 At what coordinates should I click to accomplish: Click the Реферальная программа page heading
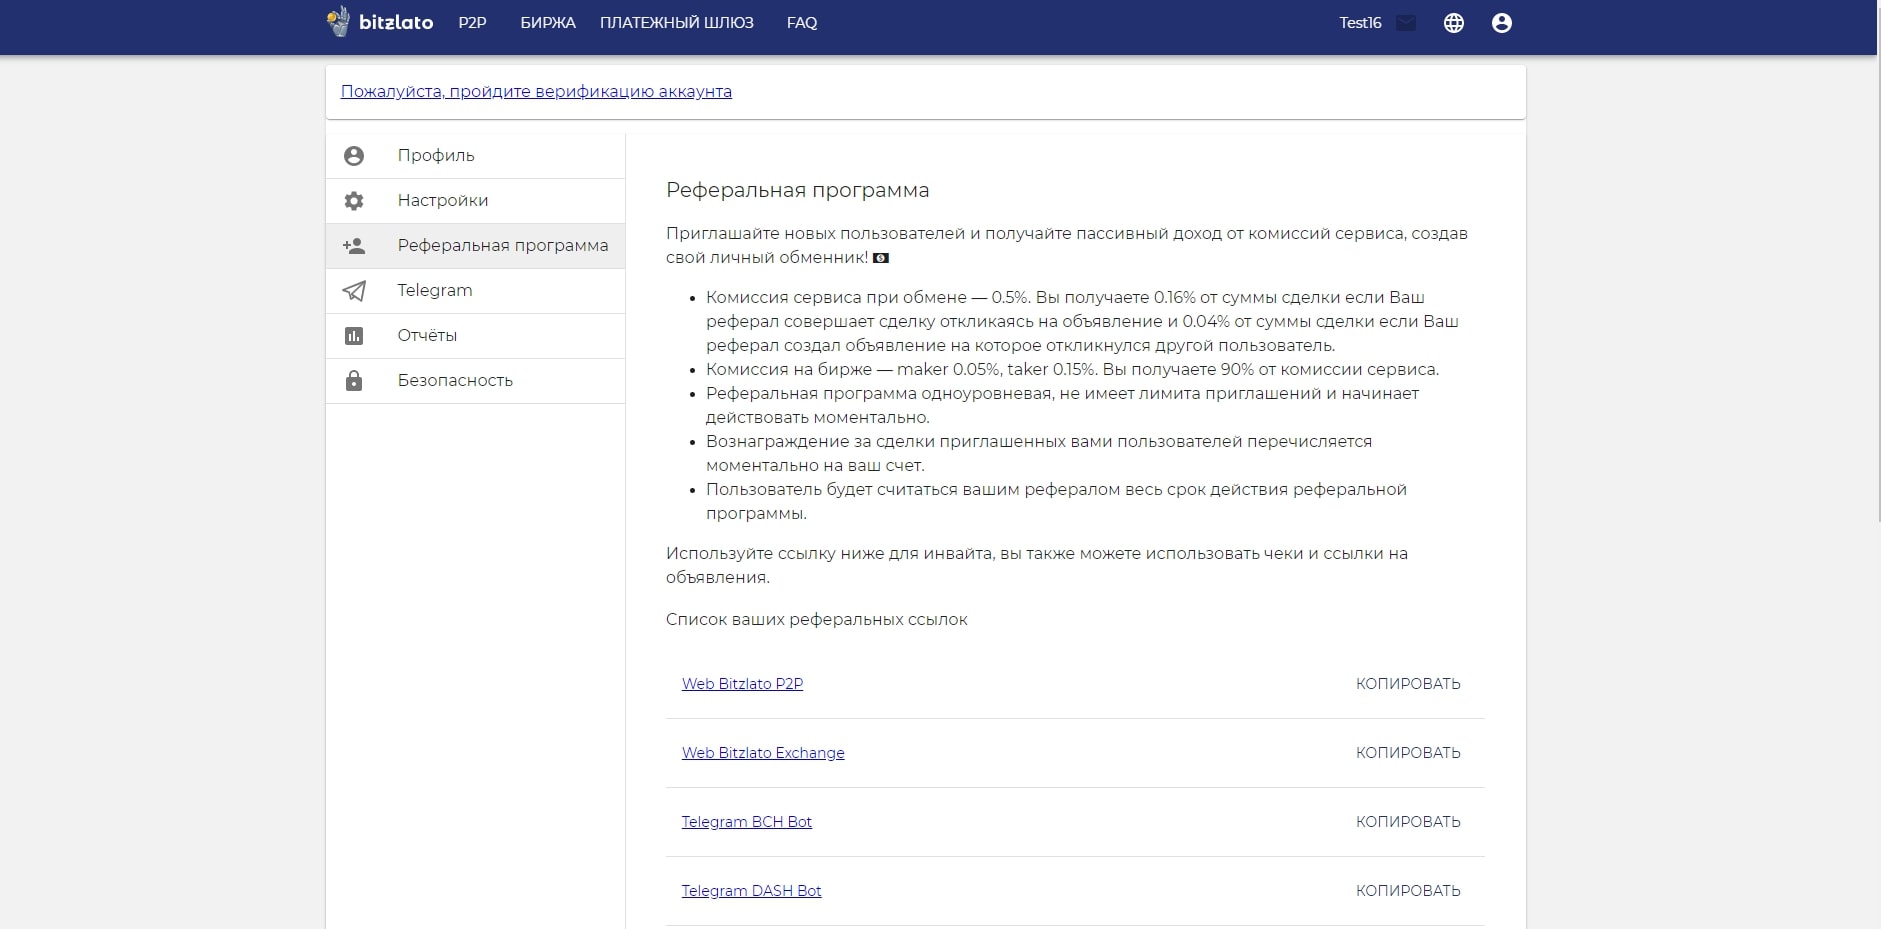[798, 190]
